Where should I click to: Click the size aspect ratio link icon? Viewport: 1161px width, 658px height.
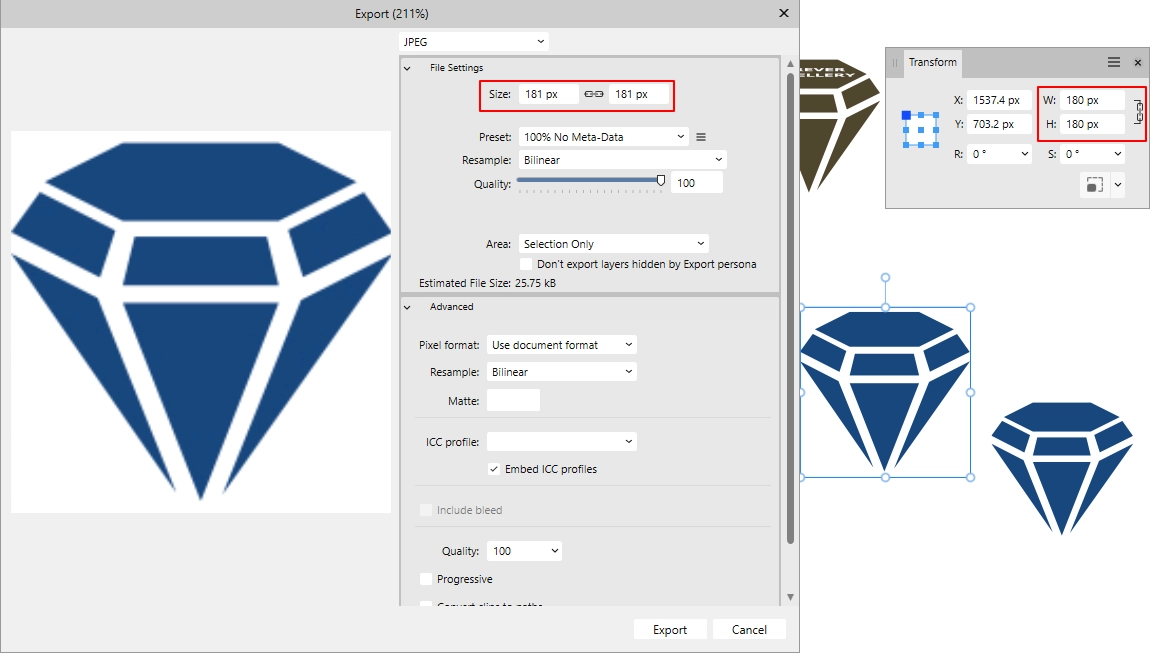coord(593,94)
